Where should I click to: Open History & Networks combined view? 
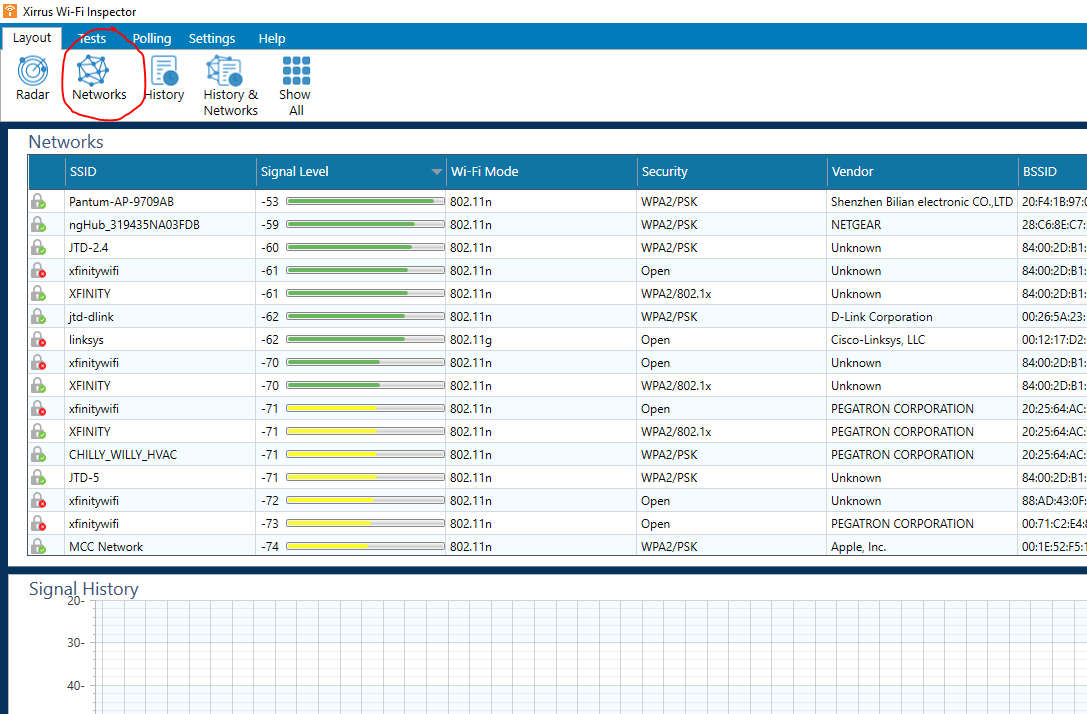[230, 86]
